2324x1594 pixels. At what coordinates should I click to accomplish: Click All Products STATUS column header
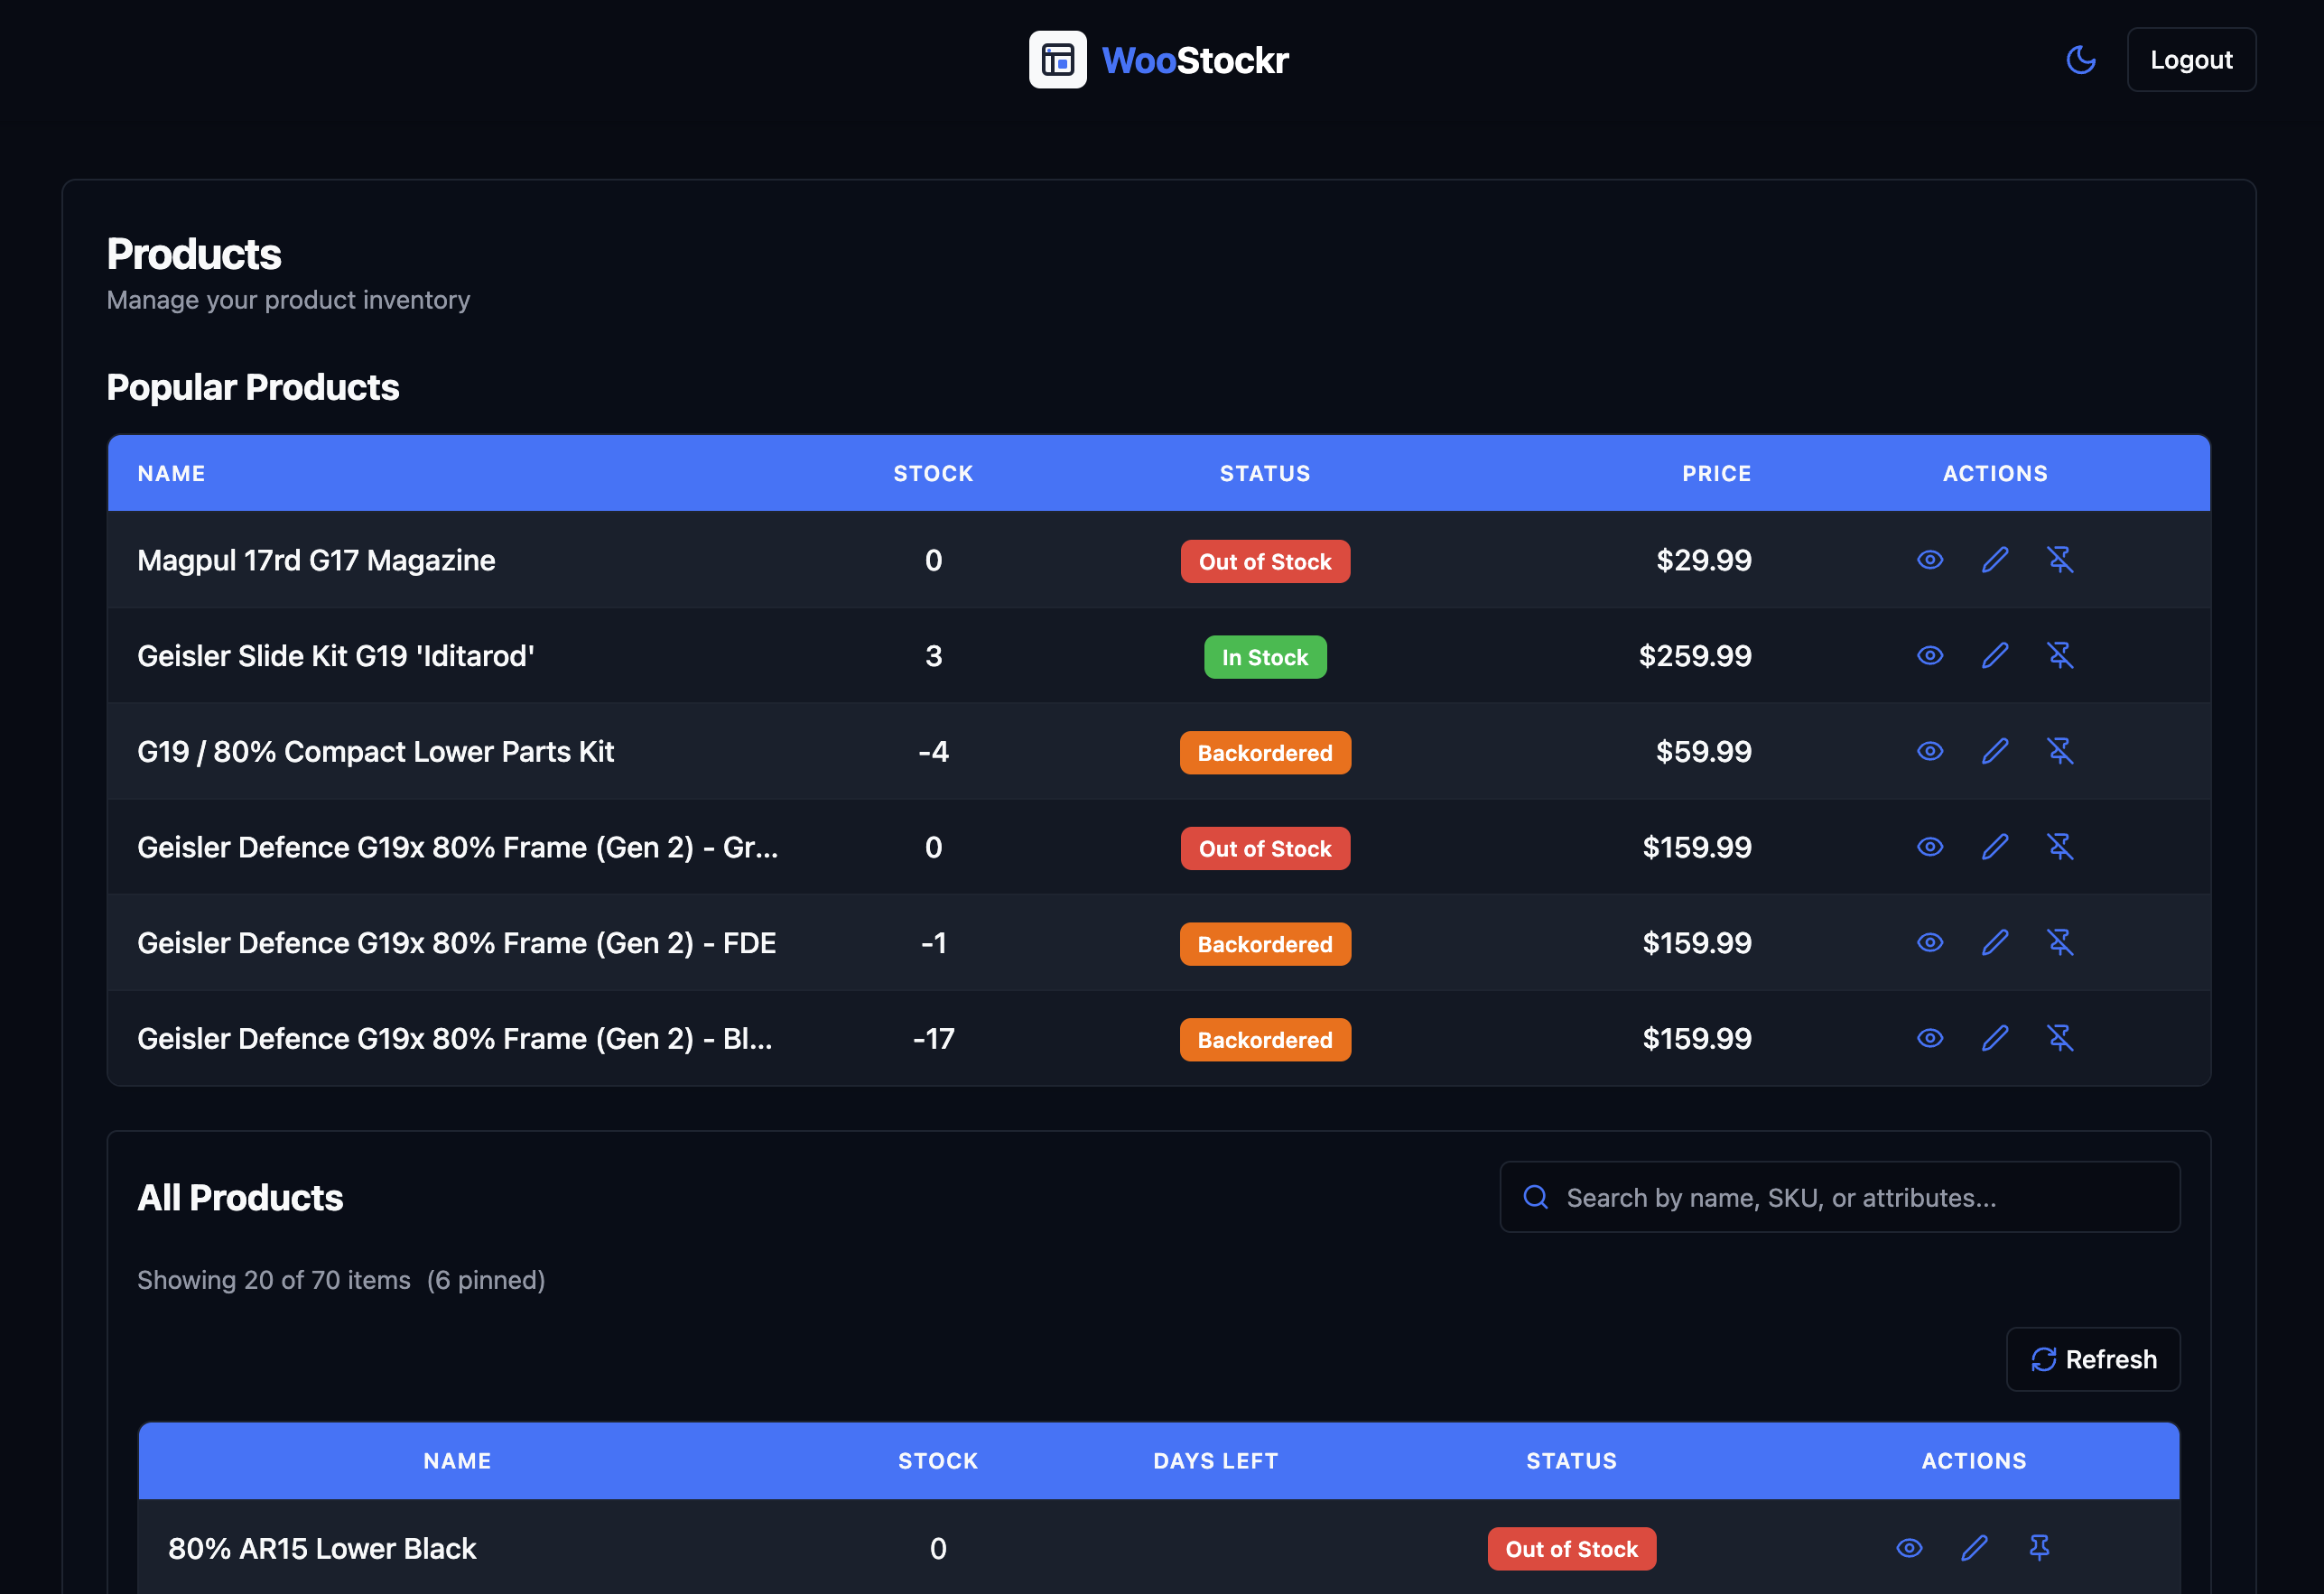click(1571, 1461)
